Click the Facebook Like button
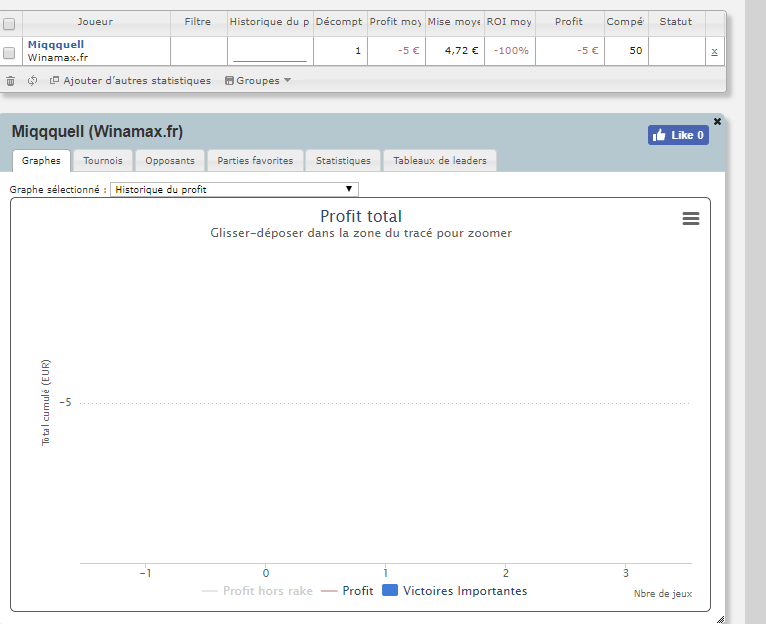Screen dimensions: 766x624 678,135
